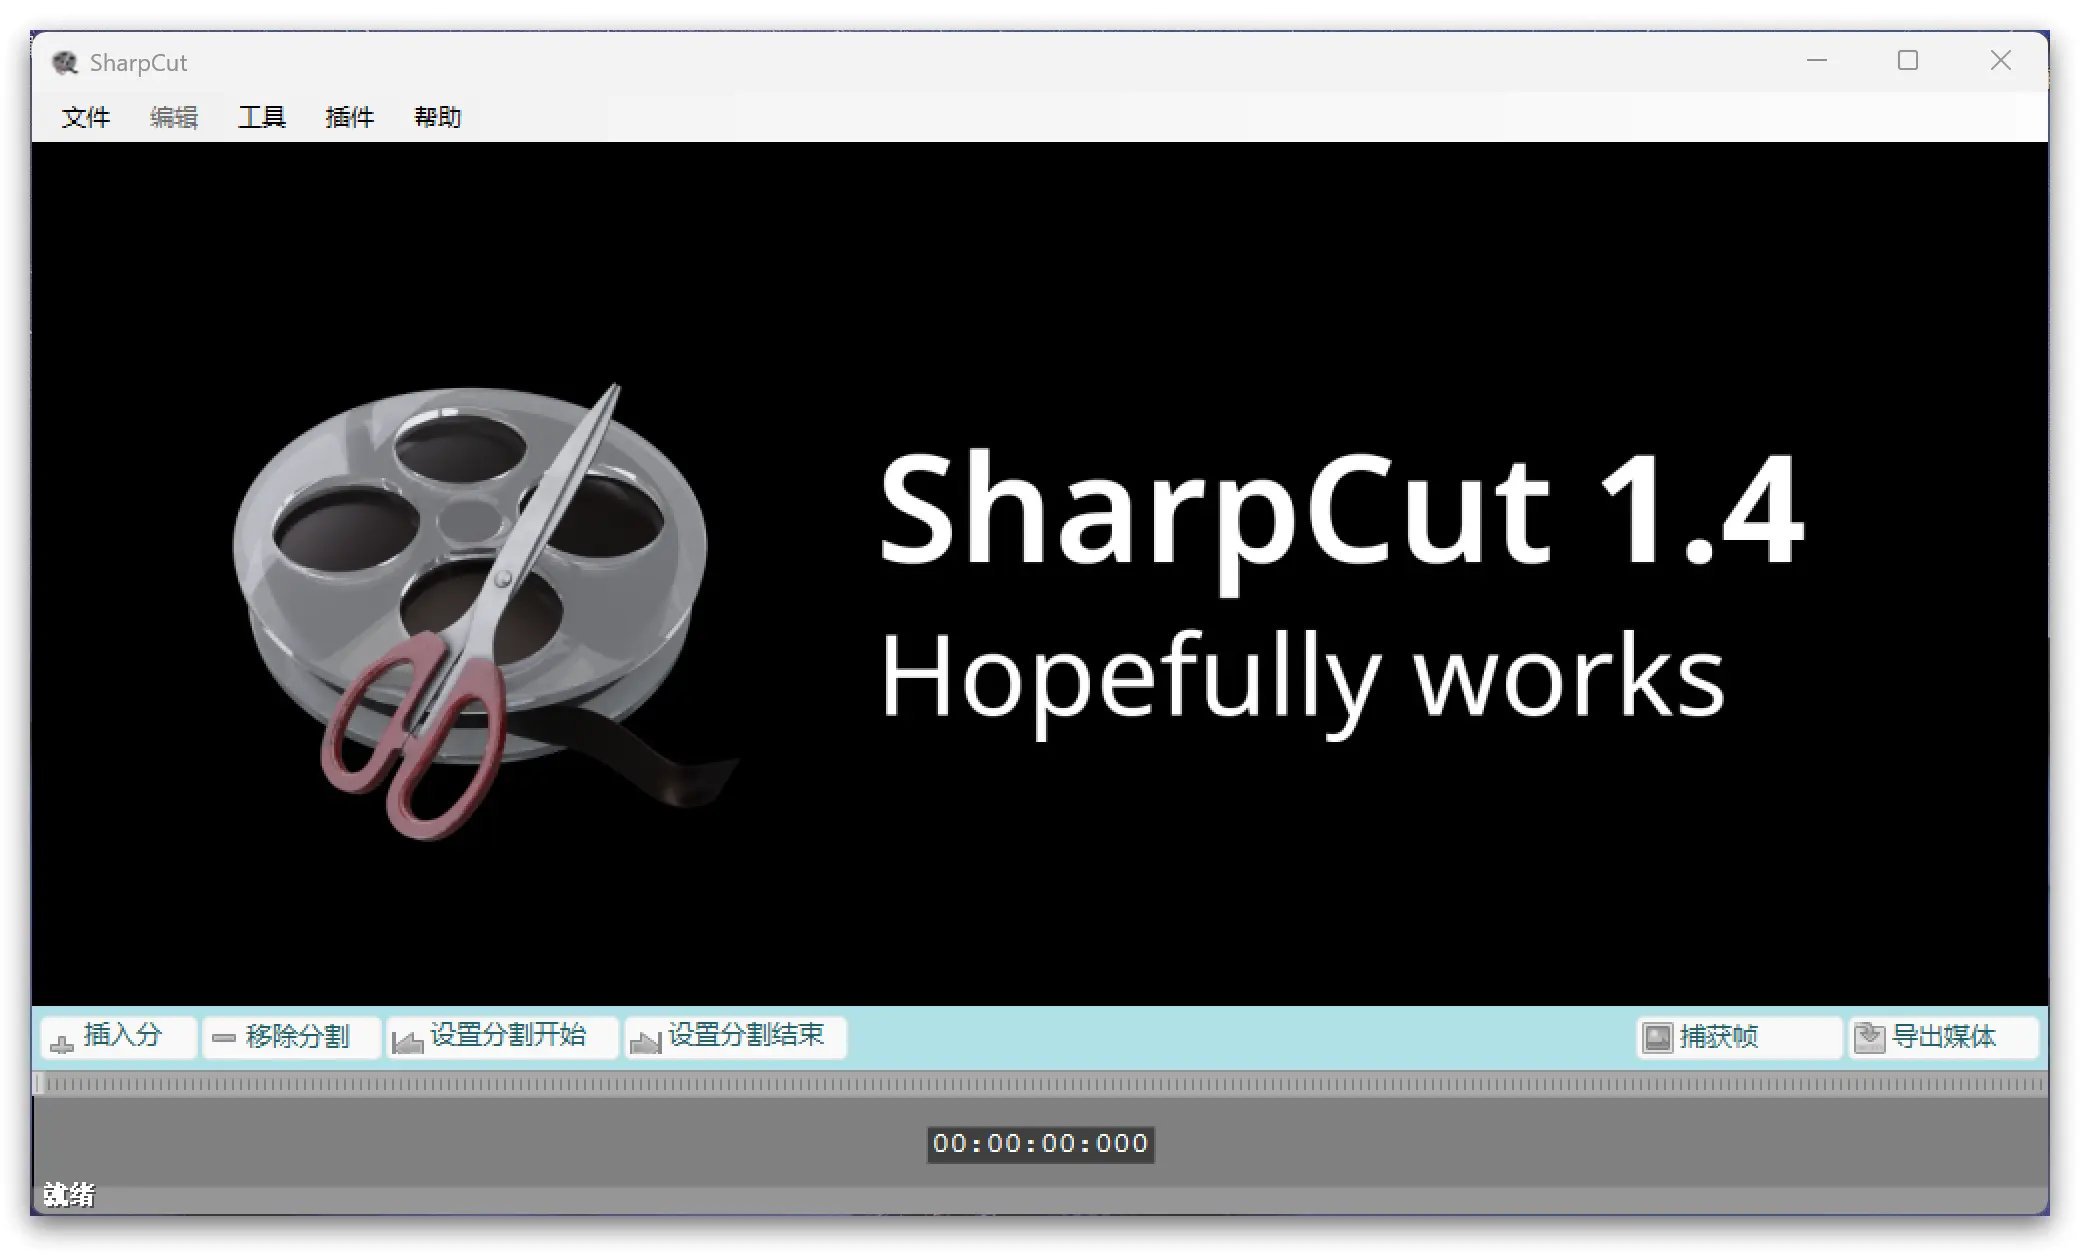
Task: Click the timeline seek bar track
Action: (1040, 1084)
